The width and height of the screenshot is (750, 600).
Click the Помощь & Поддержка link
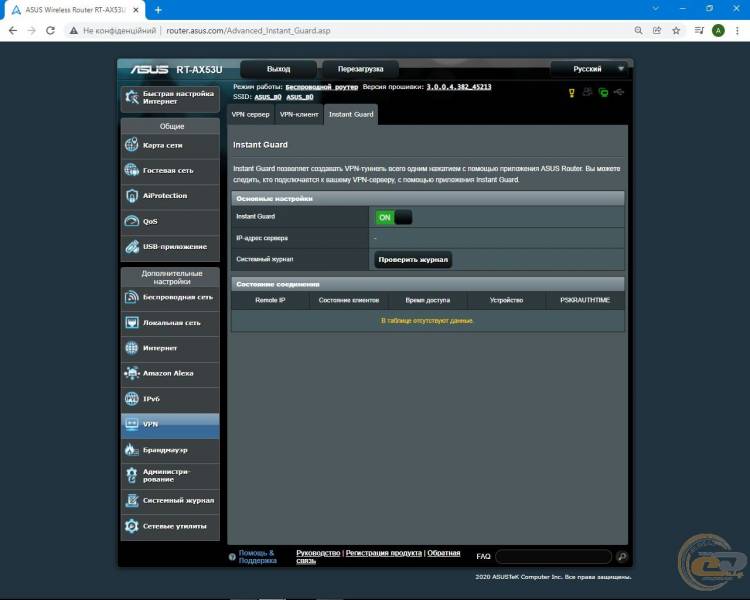257,556
